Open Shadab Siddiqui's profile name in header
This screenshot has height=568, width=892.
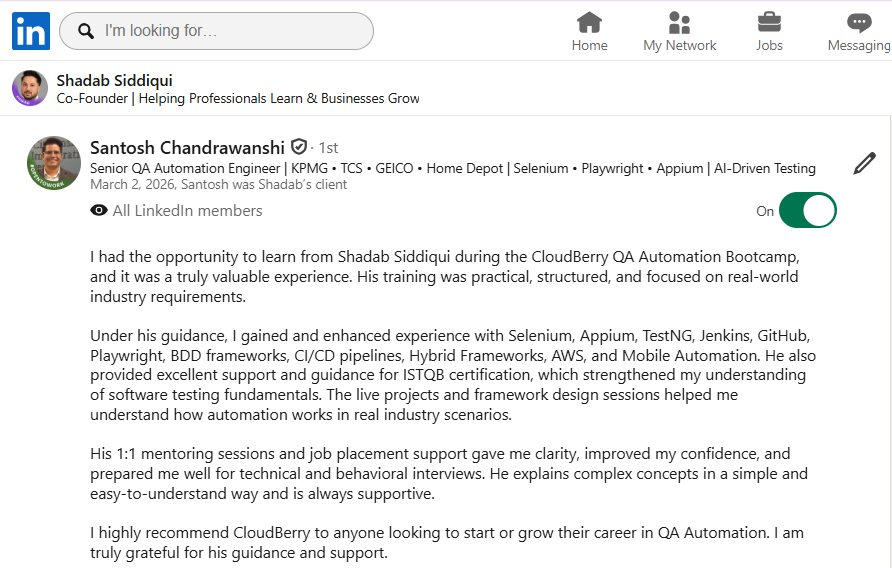click(115, 80)
